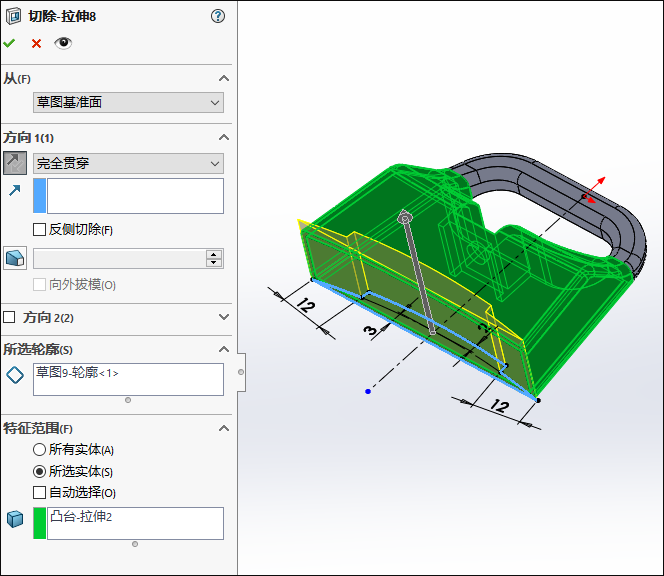Click the contour list resize handle
664x576 pixels.
click(x=128, y=400)
